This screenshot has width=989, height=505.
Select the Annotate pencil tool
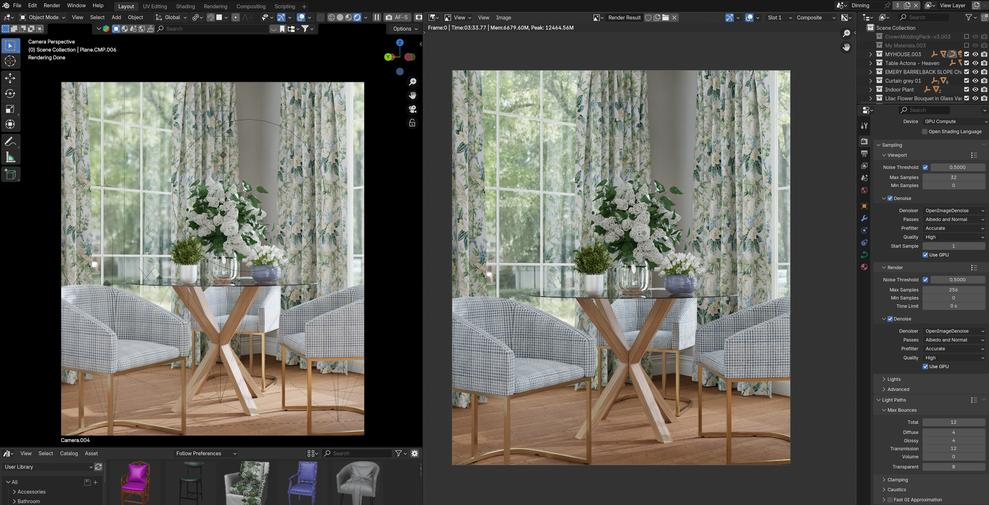[10, 141]
